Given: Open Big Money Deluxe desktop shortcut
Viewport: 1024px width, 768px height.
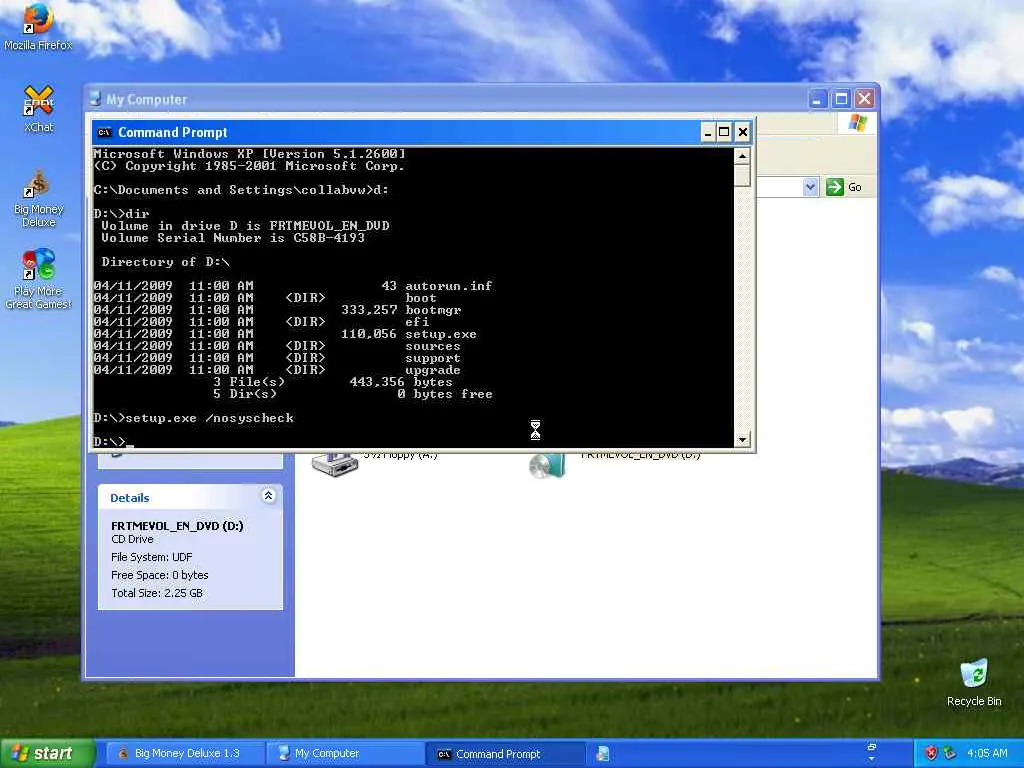Looking at the screenshot, I should [39, 199].
